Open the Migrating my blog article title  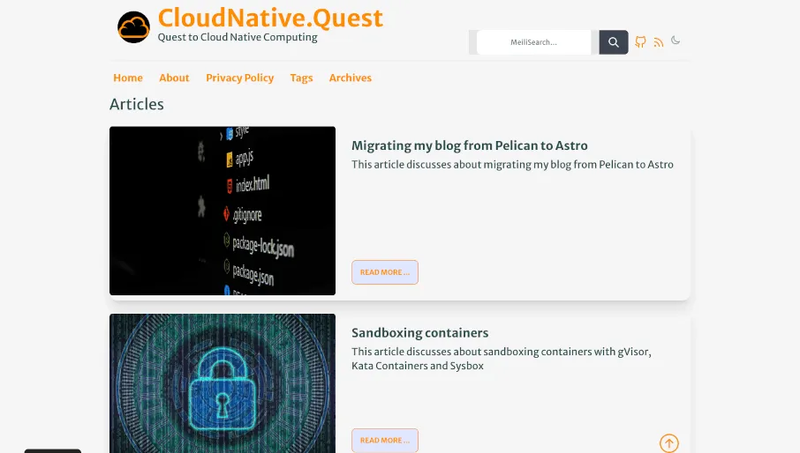click(469, 145)
